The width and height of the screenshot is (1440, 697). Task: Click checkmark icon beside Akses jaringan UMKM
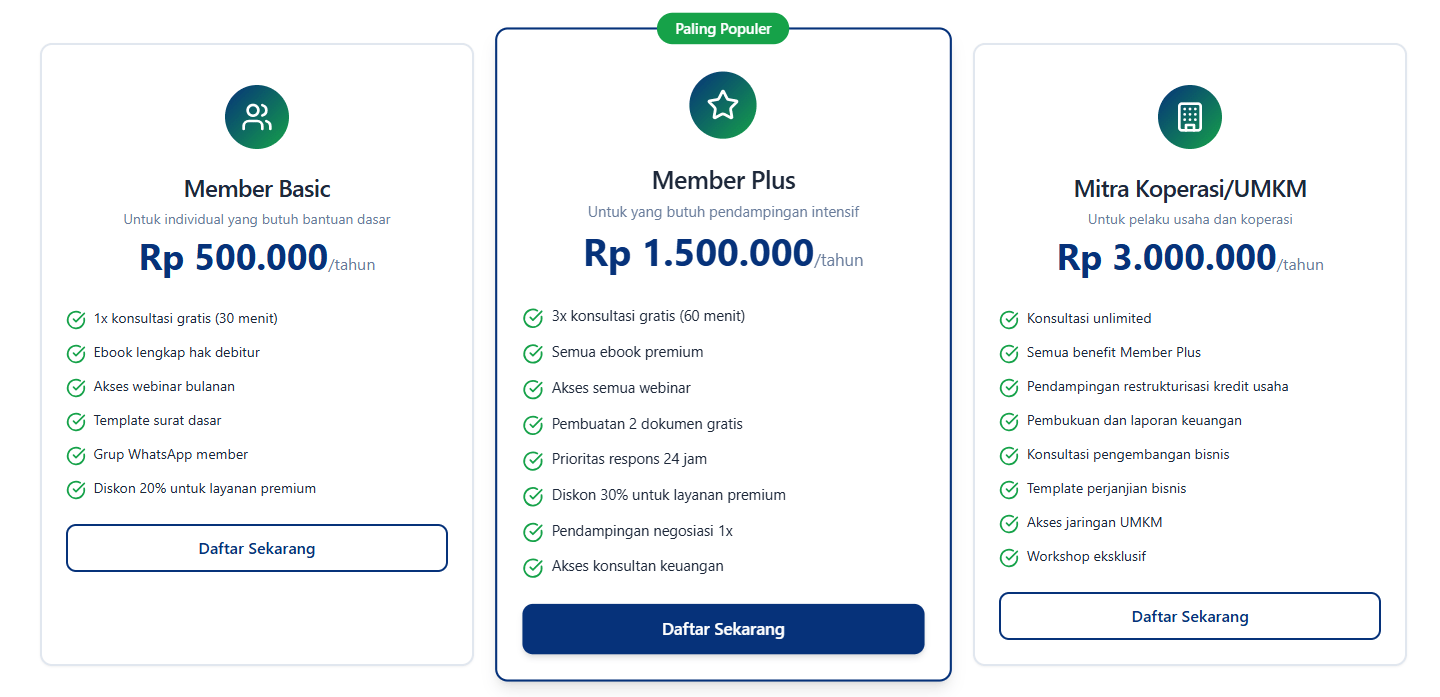[x=1009, y=524]
